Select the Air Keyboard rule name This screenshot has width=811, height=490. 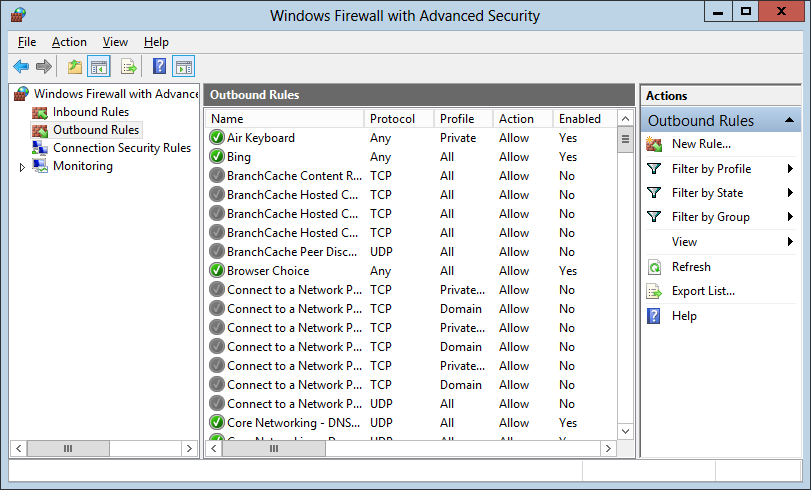[261, 138]
